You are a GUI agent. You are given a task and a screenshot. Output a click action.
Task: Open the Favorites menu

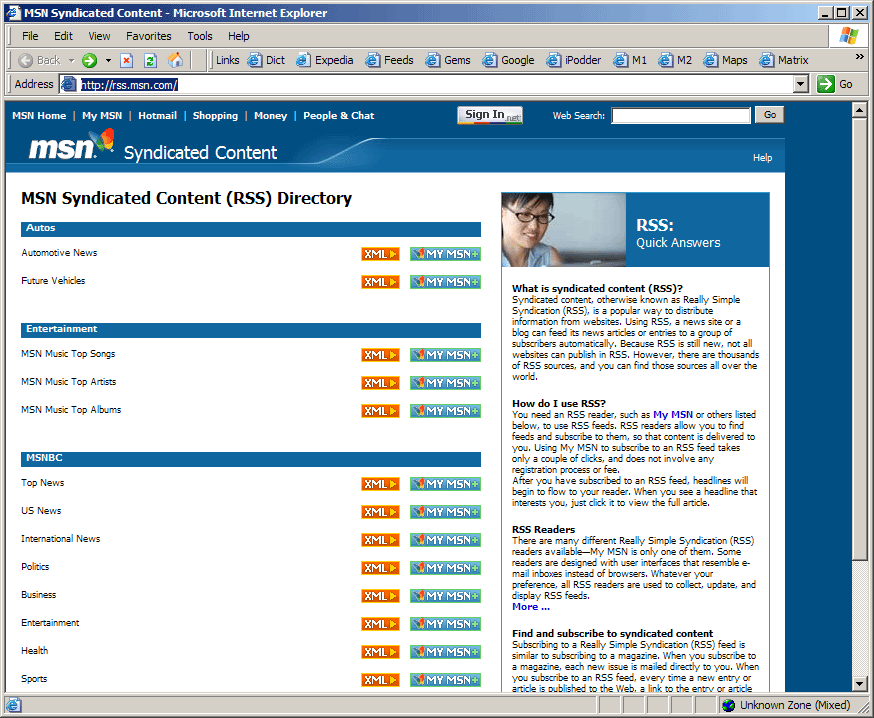[x=148, y=36]
